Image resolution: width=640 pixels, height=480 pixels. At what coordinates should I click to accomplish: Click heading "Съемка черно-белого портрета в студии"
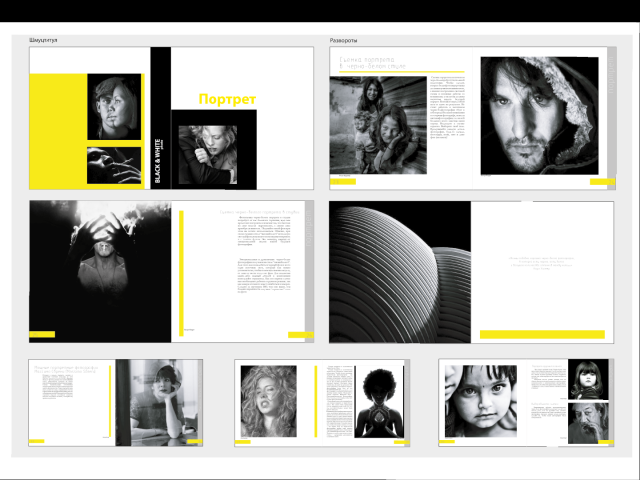click(x=260, y=212)
